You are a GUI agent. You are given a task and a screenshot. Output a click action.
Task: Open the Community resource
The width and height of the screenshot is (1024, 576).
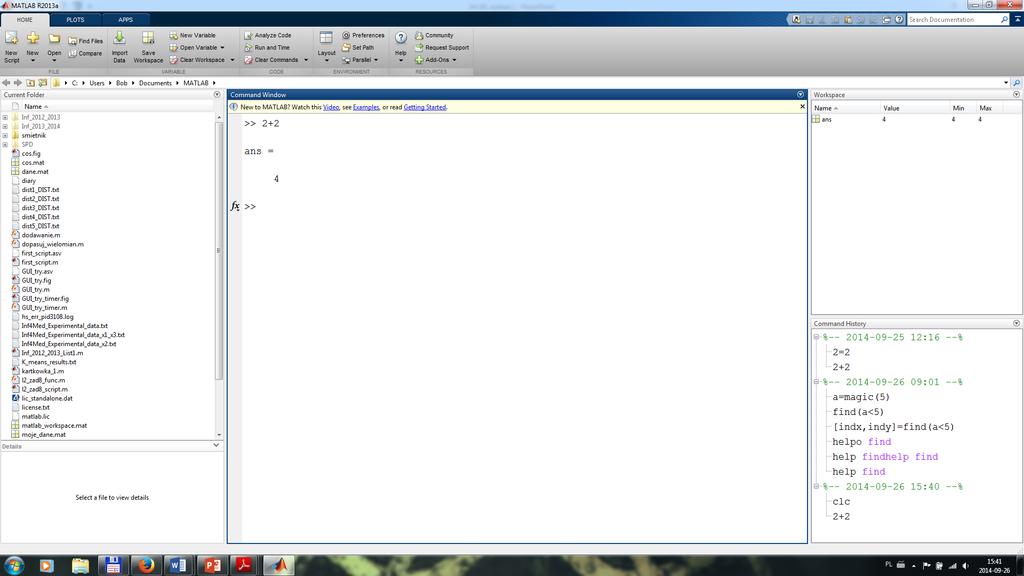click(x=434, y=35)
